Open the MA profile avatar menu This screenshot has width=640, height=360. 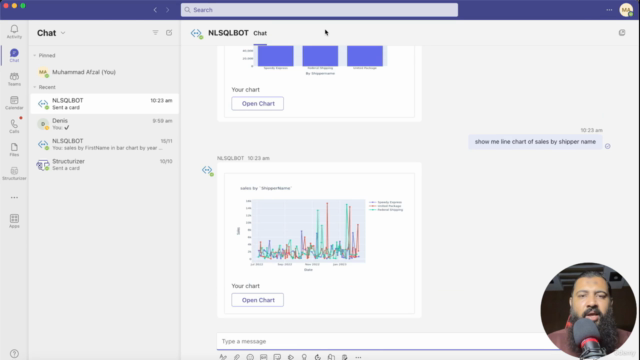[x=626, y=10]
